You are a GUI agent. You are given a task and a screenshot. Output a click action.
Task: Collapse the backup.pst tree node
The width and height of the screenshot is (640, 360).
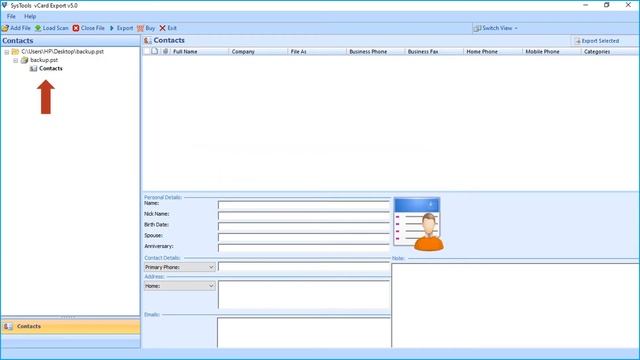pyautogui.click(x=16, y=60)
